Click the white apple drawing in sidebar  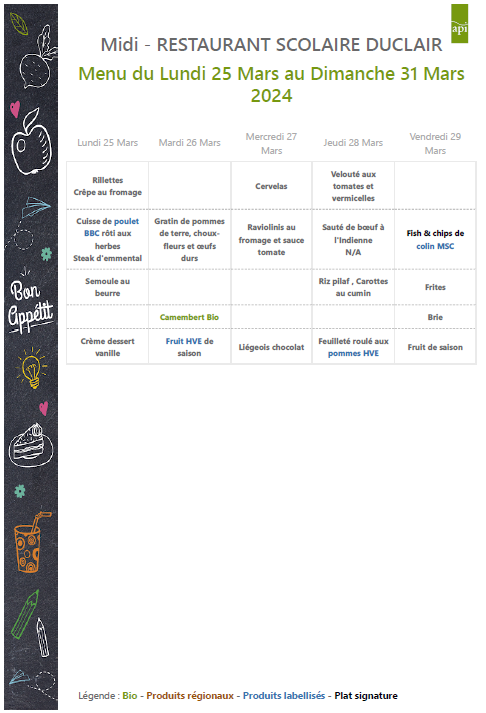click(31, 141)
